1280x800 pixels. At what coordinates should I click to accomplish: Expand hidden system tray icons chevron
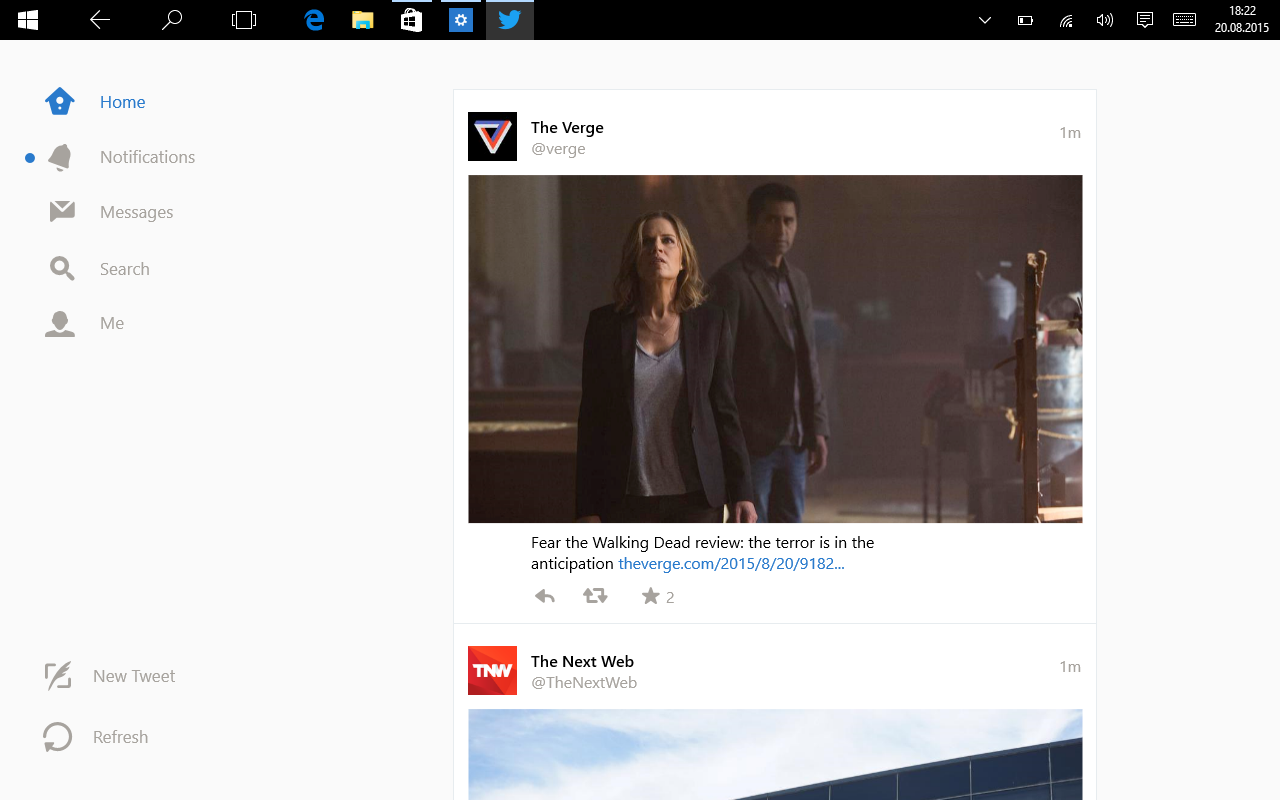tap(985, 20)
